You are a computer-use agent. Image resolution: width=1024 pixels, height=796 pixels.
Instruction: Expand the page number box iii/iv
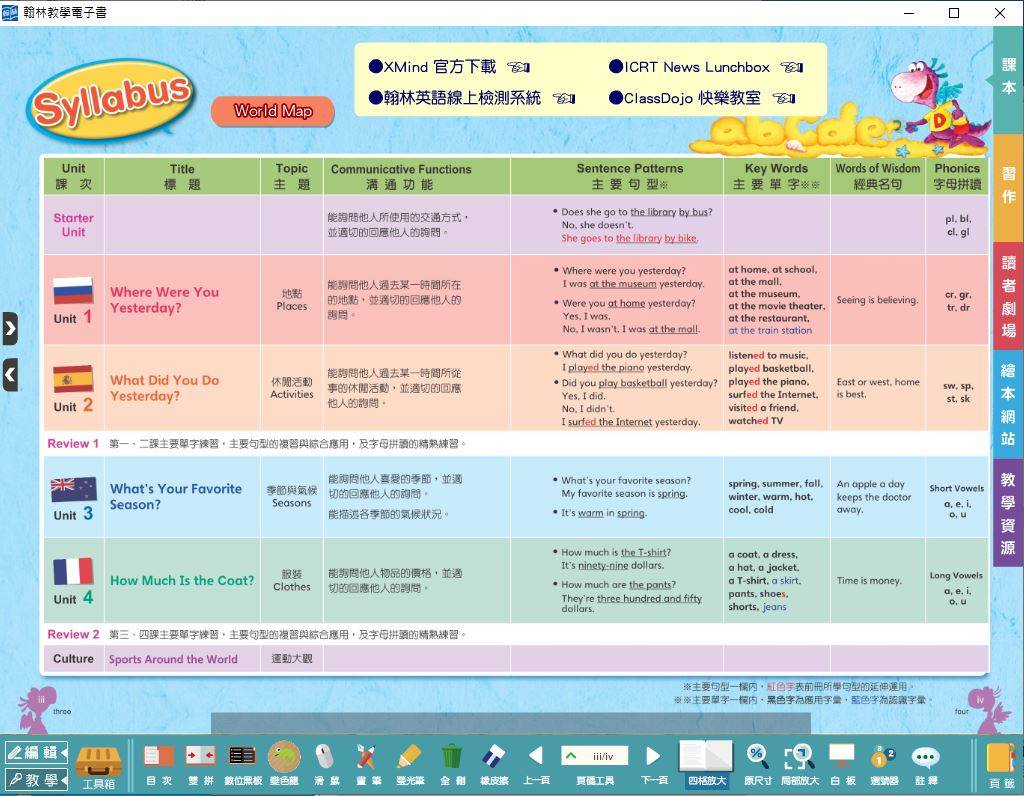pos(594,756)
